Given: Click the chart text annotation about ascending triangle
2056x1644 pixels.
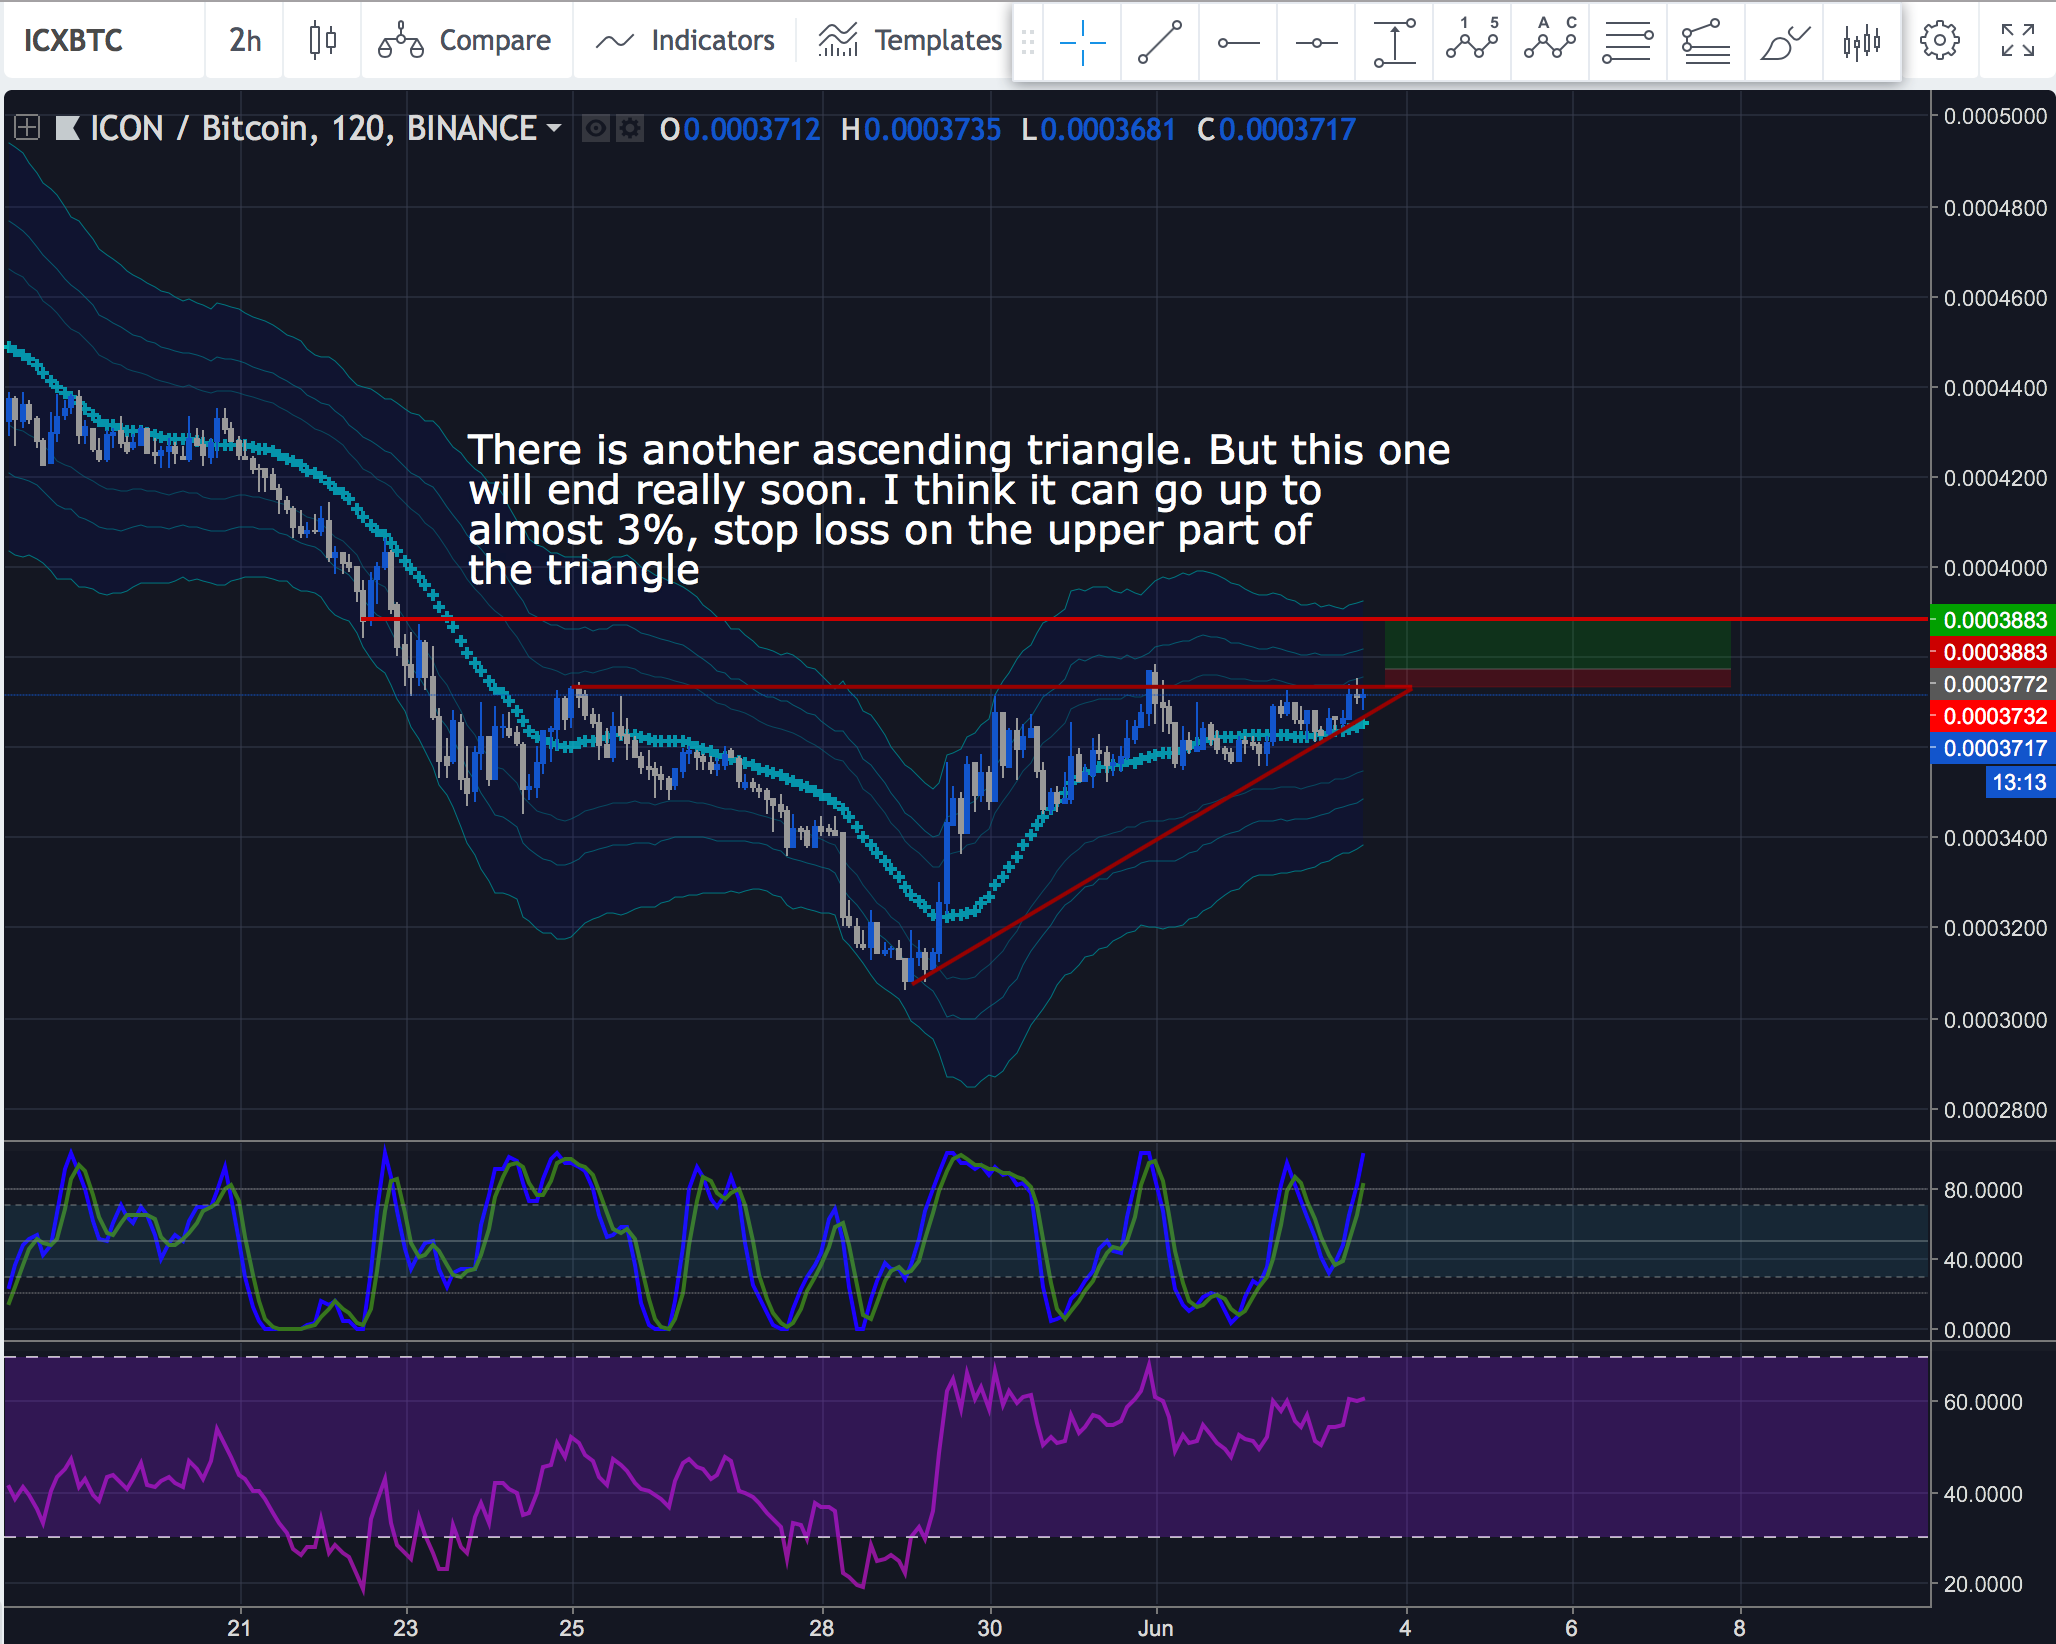Looking at the screenshot, I should pos(958,510).
